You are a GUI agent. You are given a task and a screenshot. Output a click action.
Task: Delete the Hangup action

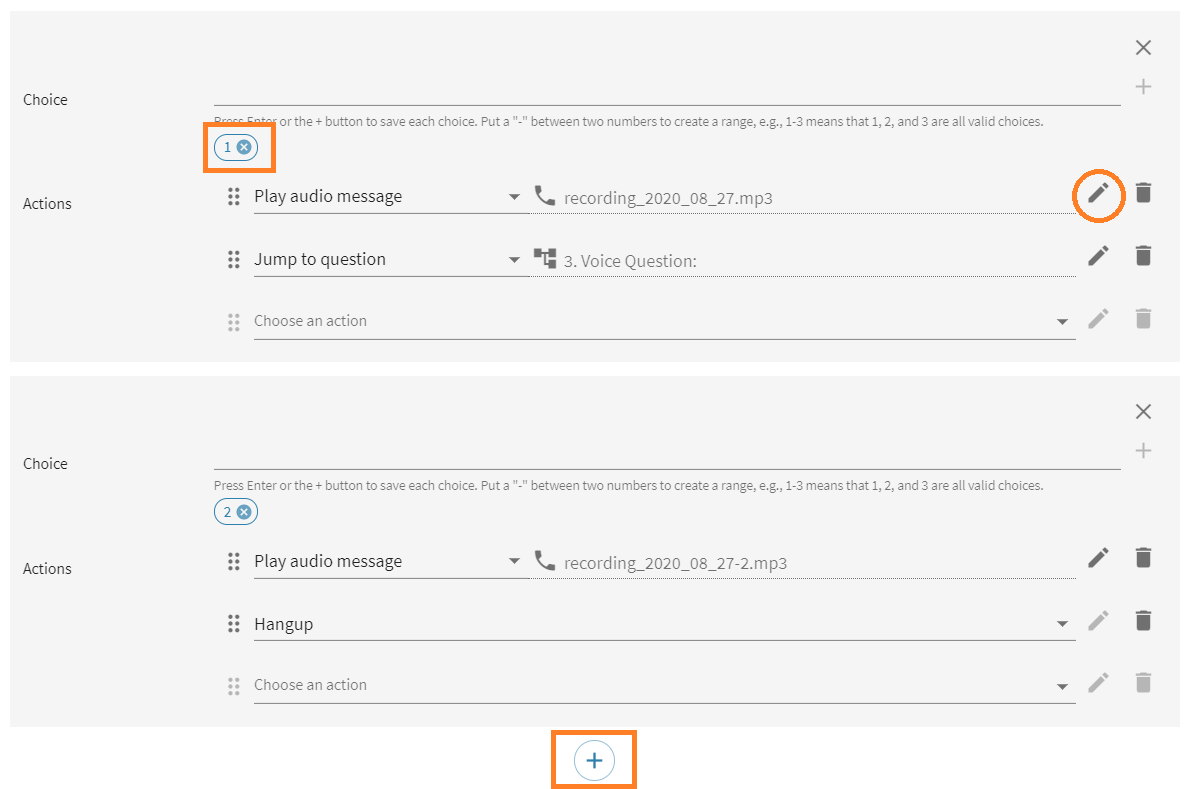pyautogui.click(x=1143, y=621)
